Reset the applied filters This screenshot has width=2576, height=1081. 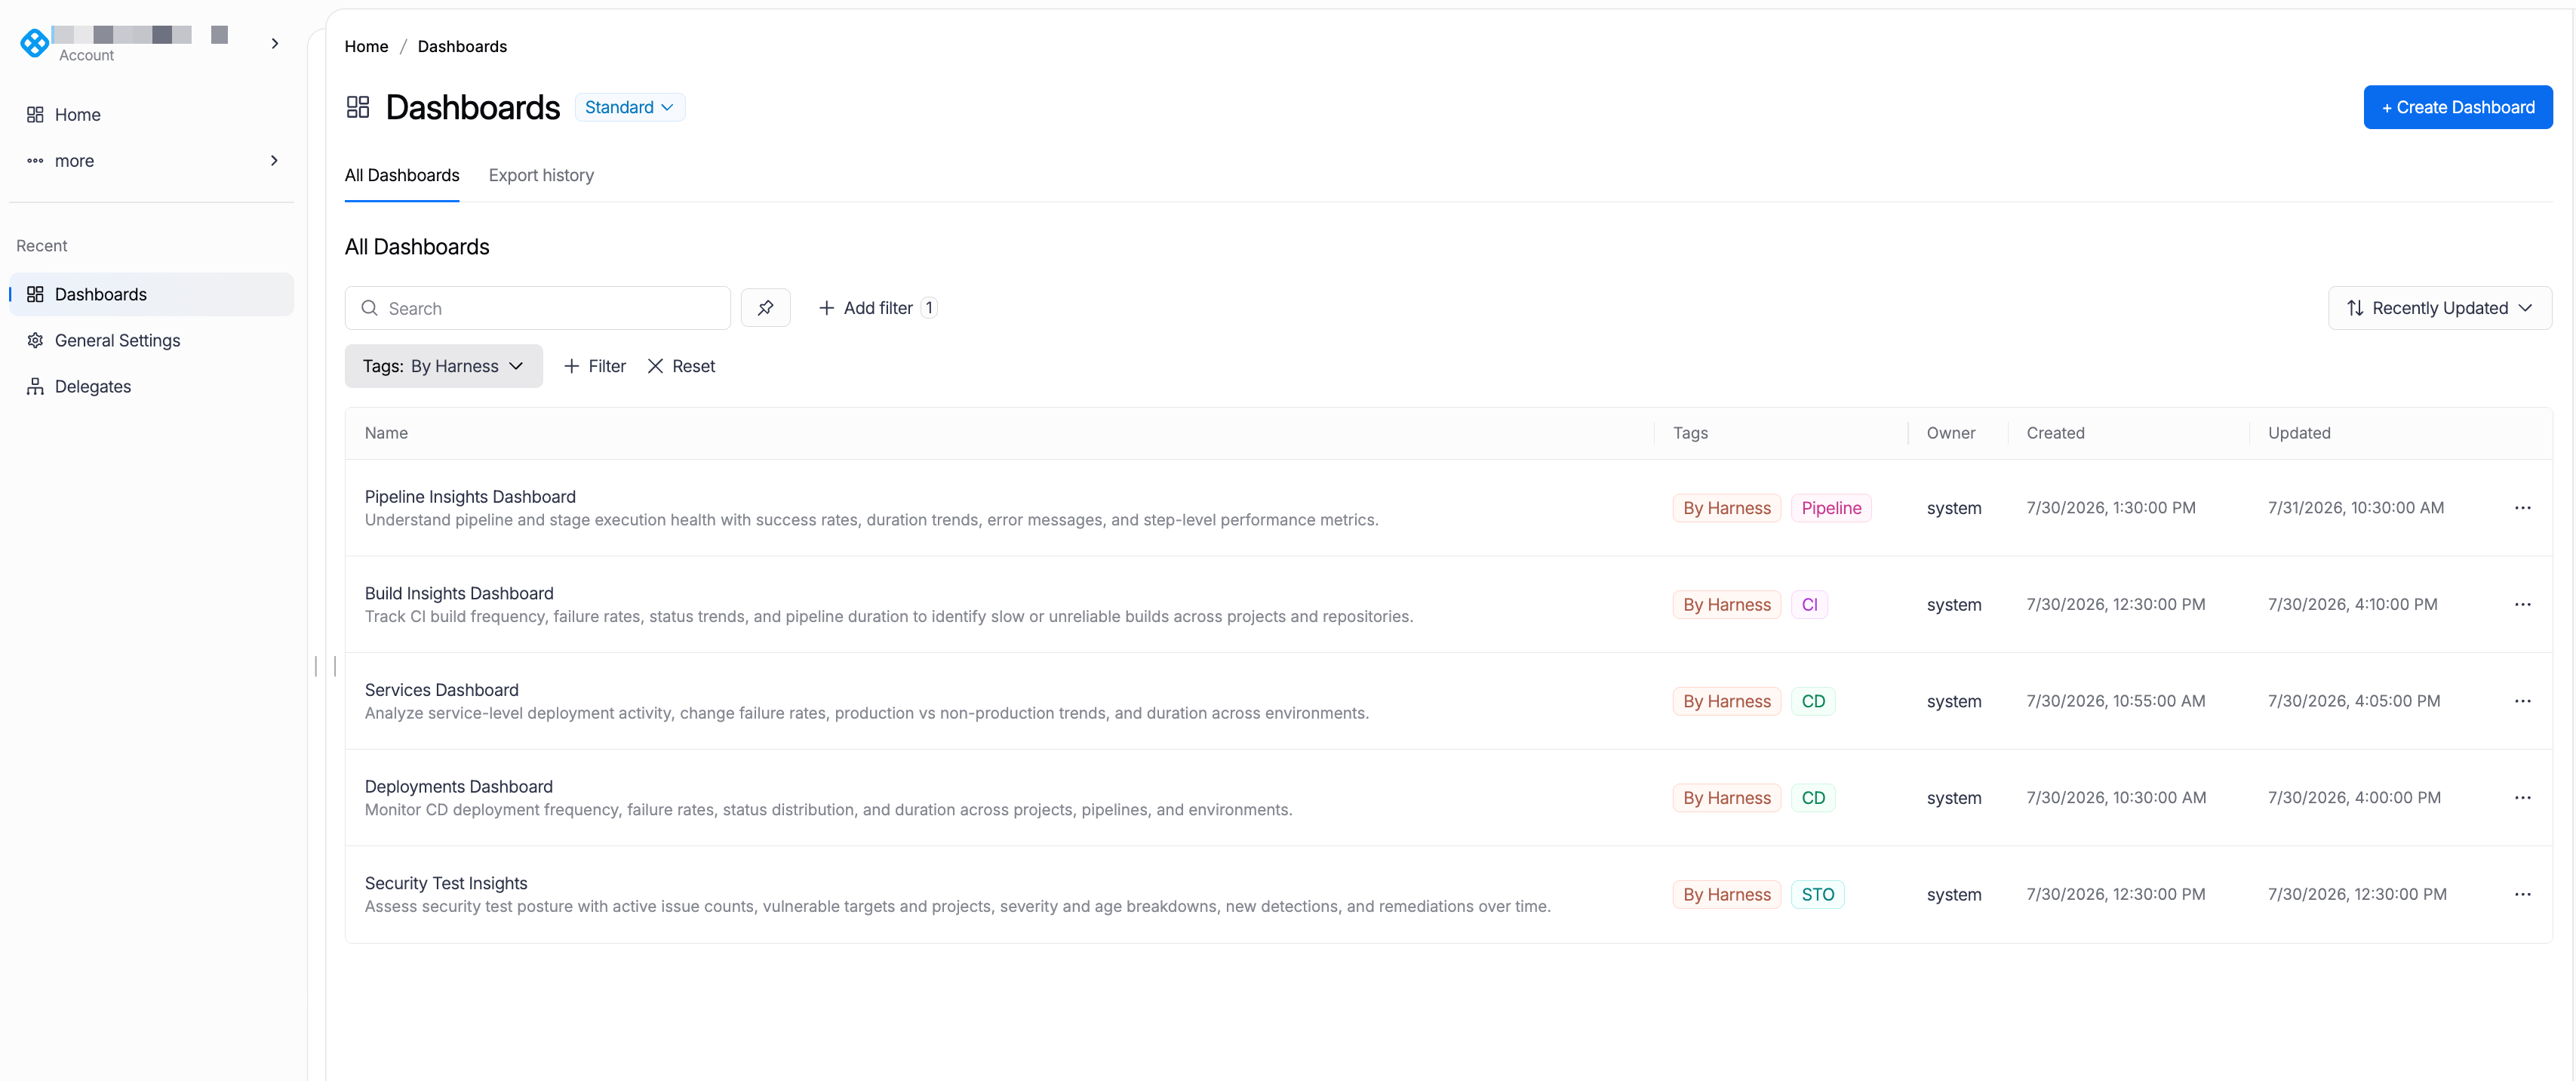point(681,366)
